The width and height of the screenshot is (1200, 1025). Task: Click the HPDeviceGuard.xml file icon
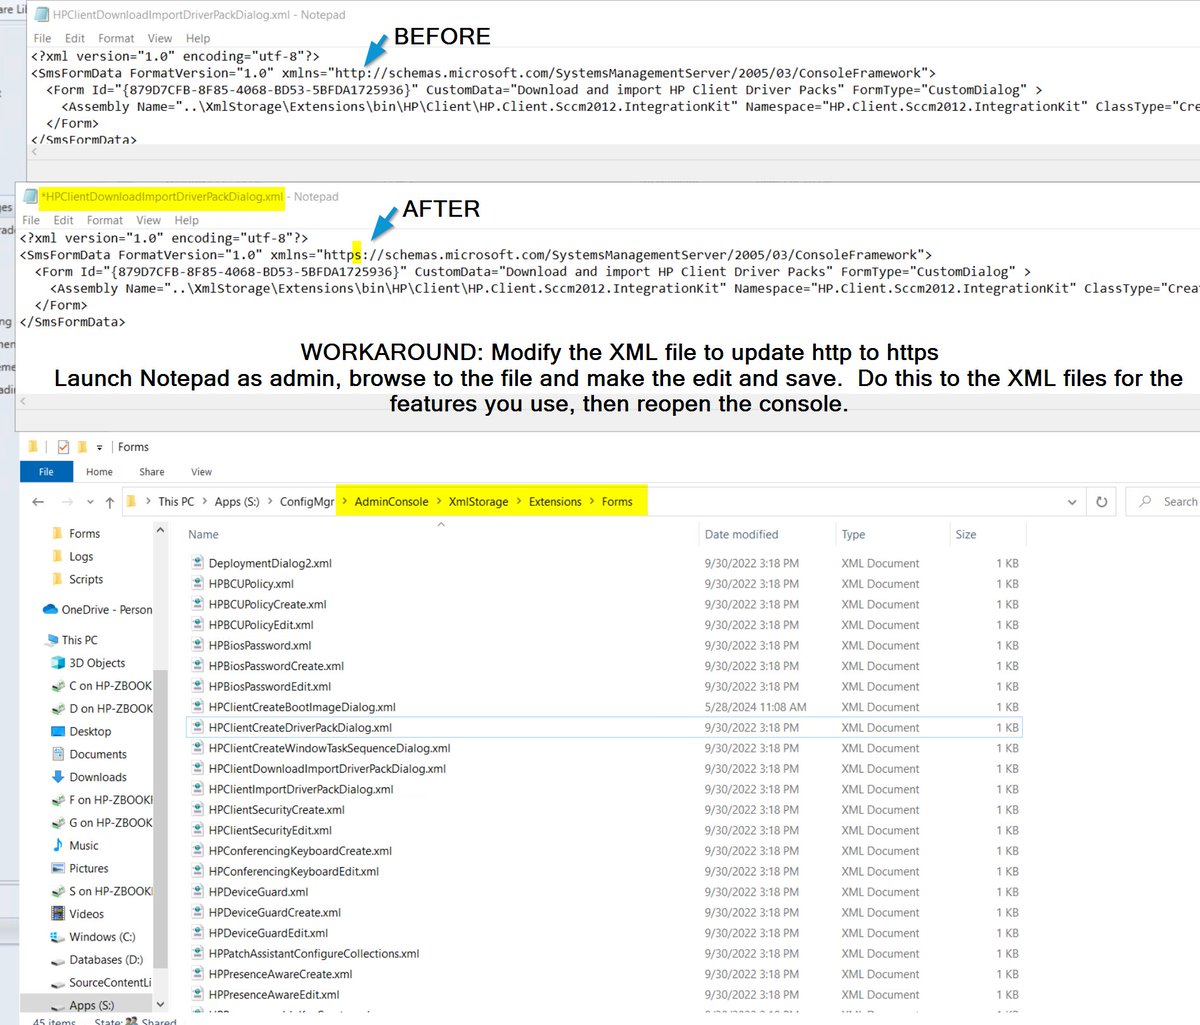click(197, 892)
